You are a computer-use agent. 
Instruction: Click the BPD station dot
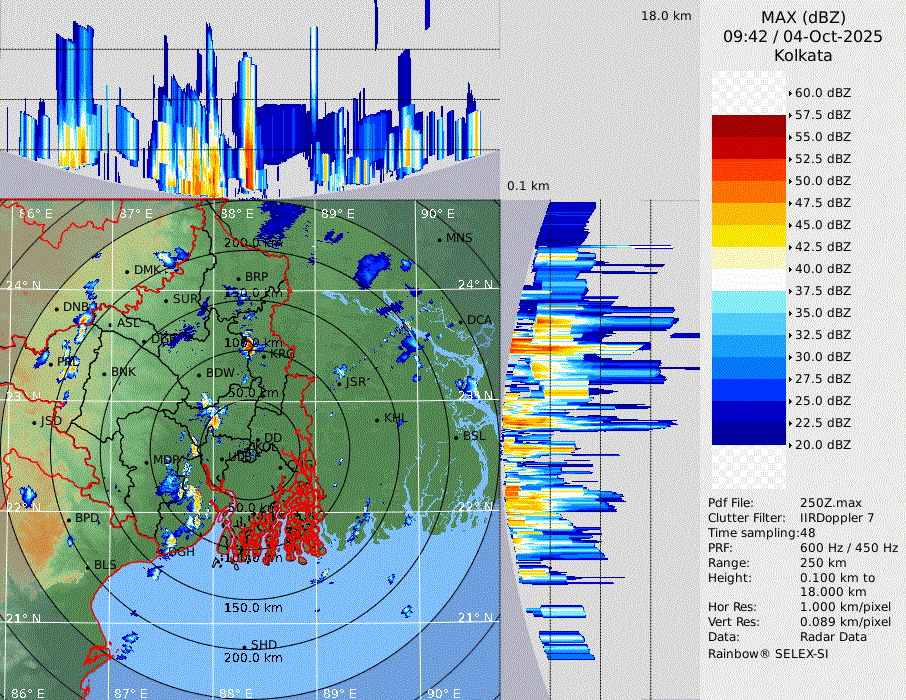click(69, 519)
